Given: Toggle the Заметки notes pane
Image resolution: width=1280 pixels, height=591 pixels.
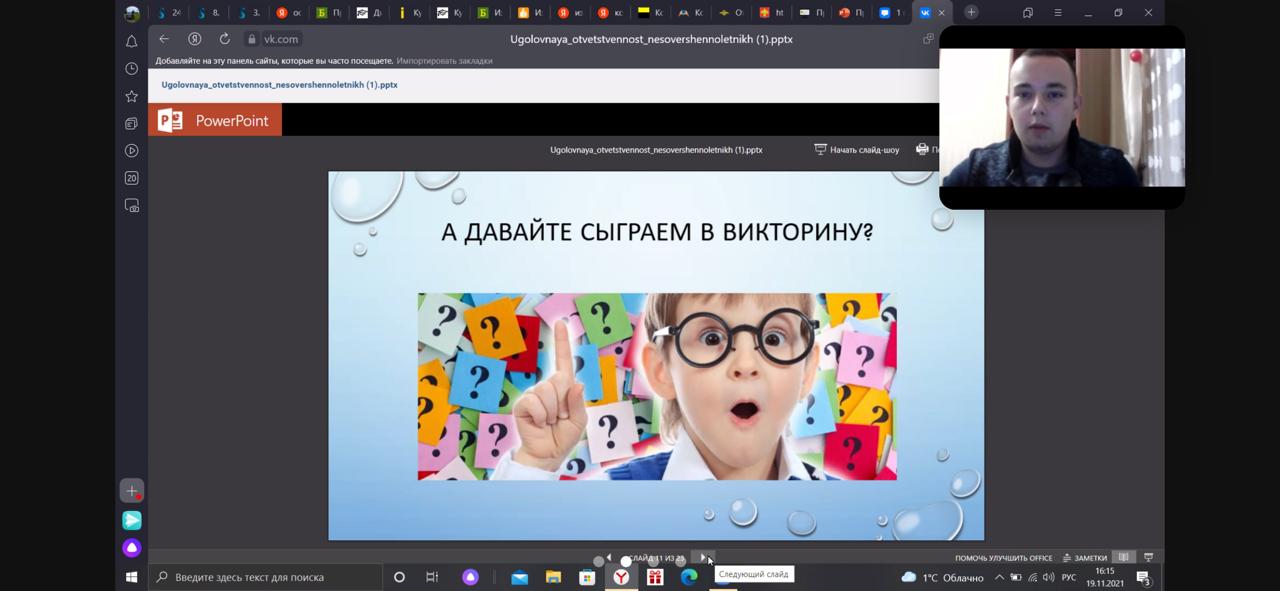Looking at the screenshot, I should [x=1085, y=558].
